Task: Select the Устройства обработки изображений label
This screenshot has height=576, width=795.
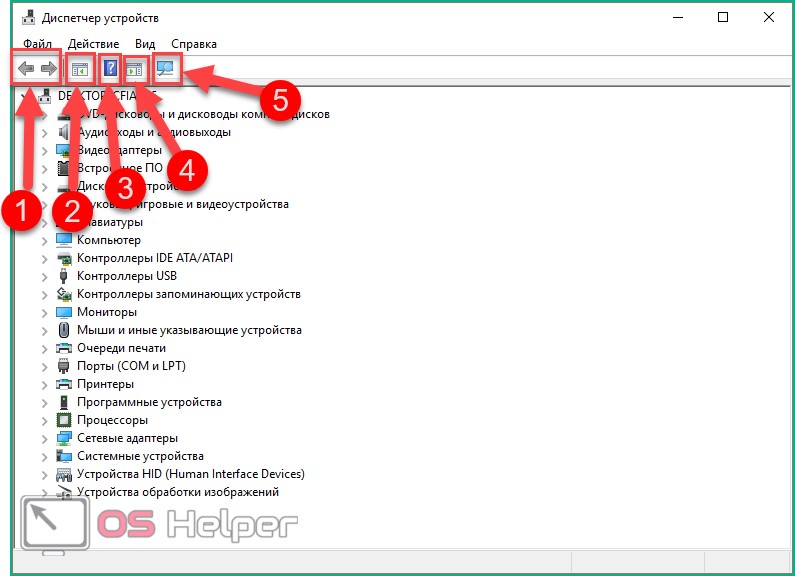Action: click(x=177, y=492)
